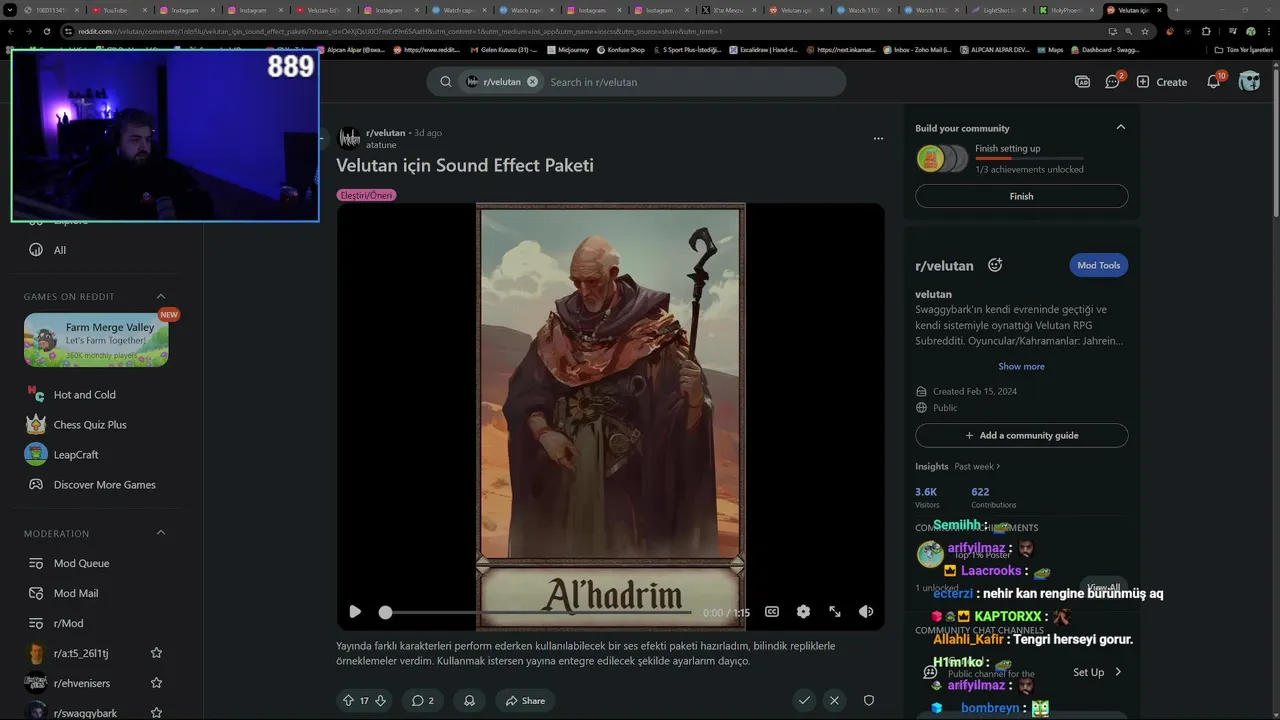The height and width of the screenshot is (720, 1280).
Task: Collapse the Games on Reddit section
Action: (x=160, y=296)
